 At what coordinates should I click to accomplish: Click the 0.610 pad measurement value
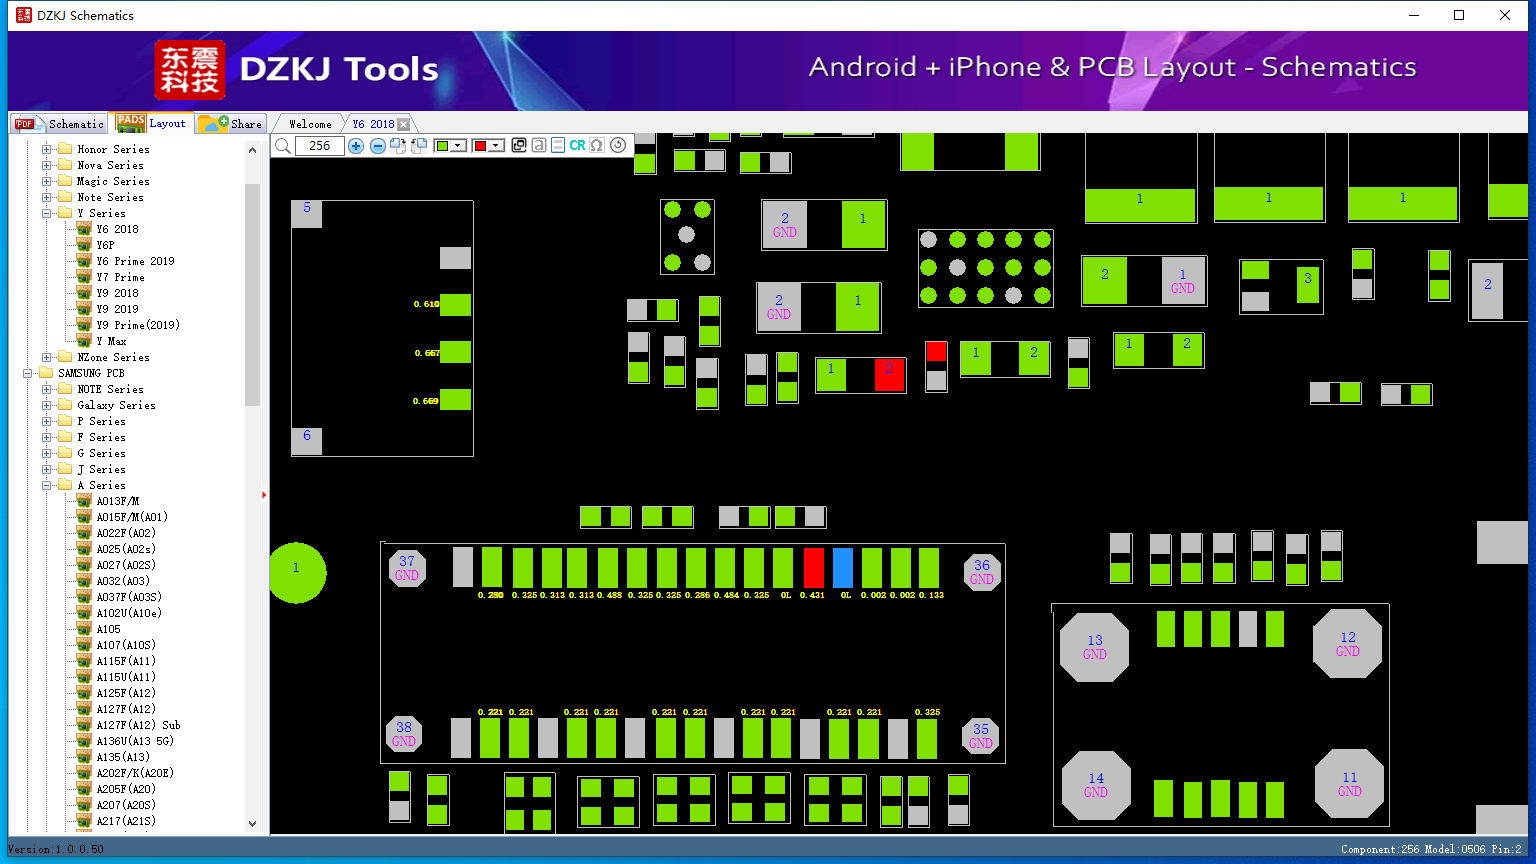tap(426, 304)
